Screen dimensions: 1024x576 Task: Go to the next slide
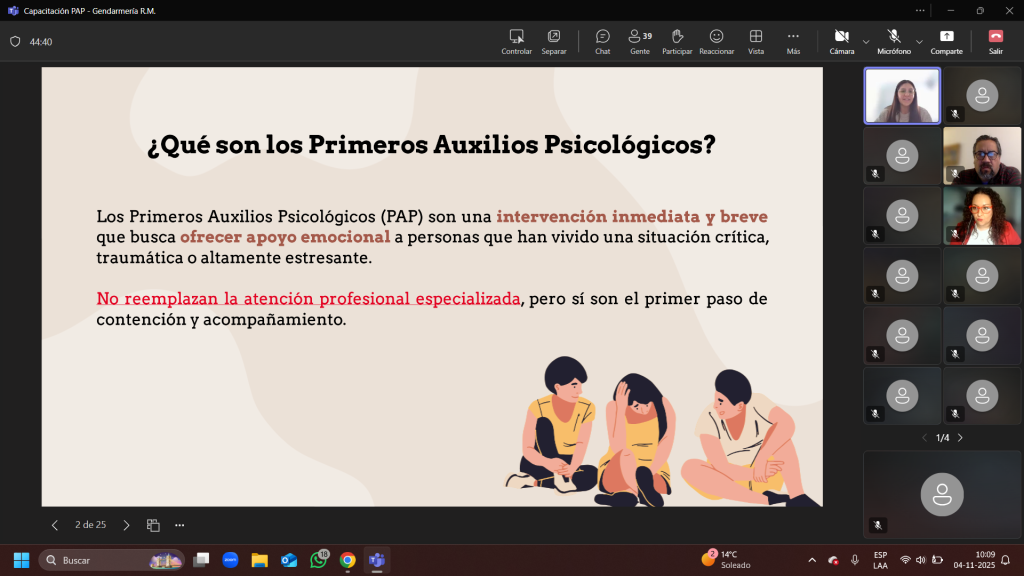(126, 525)
